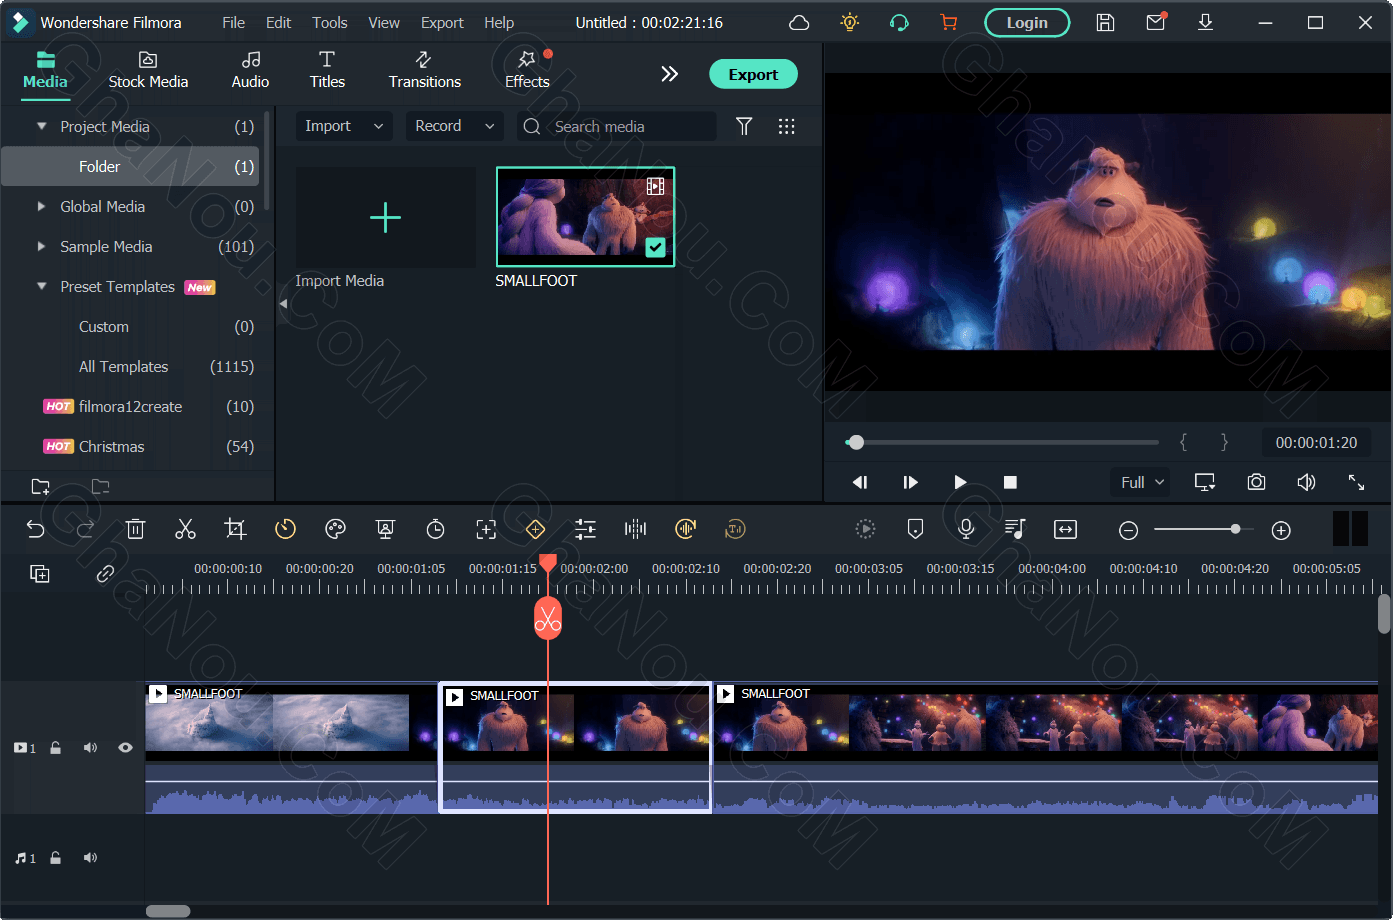The height and width of the screenshot is (920, 1393).
Task: Collapse the Preset Templates tree
Action: pyautogui.click(x=42, y=286)
